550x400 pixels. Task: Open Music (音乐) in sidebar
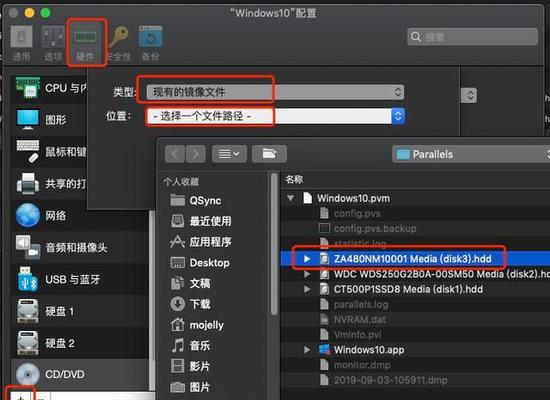click(190, 345)
